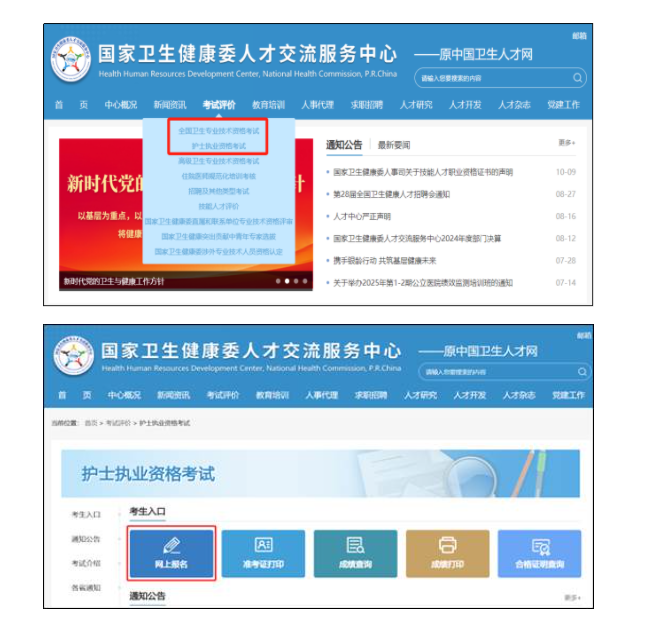
Task: Click the 成绩打印 printer icon
Action: (x=447, y=551)
